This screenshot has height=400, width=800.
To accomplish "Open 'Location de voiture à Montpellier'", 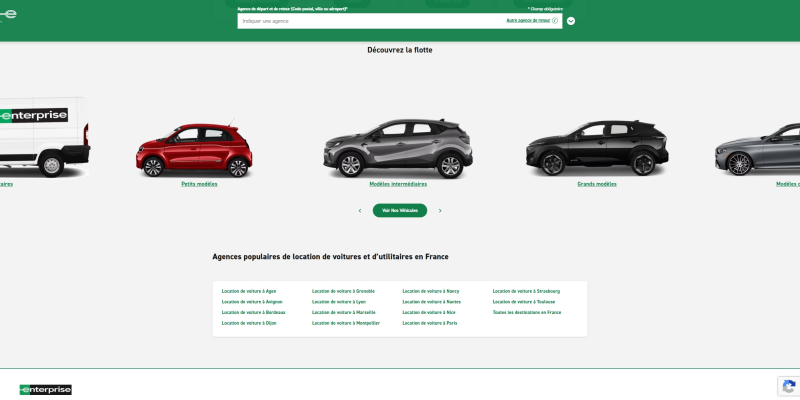I will point(346,323).
